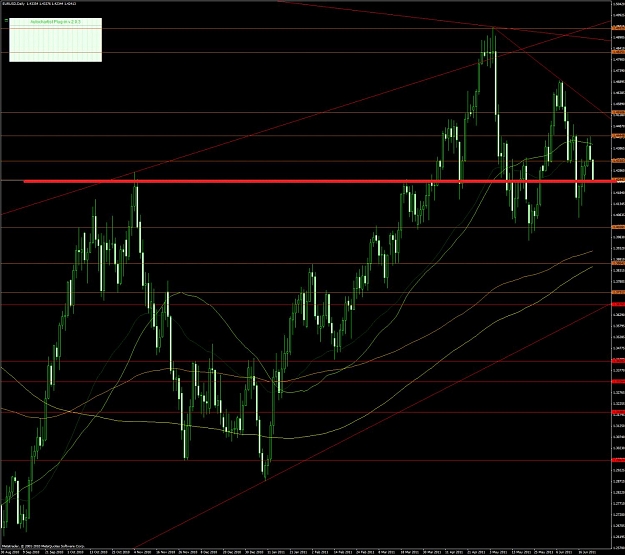The image size is (625, 555).
Task: Click the 4 Nov 2010 date label
Action: (142, 552)
